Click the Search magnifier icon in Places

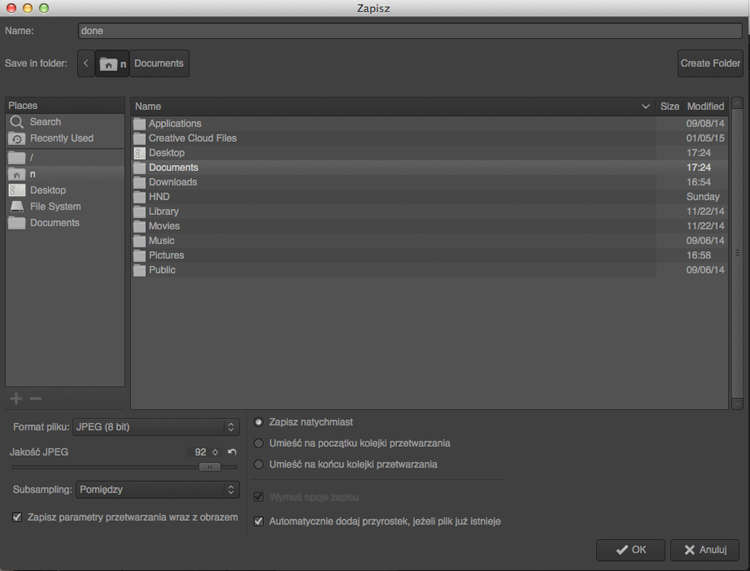[17, 122]
